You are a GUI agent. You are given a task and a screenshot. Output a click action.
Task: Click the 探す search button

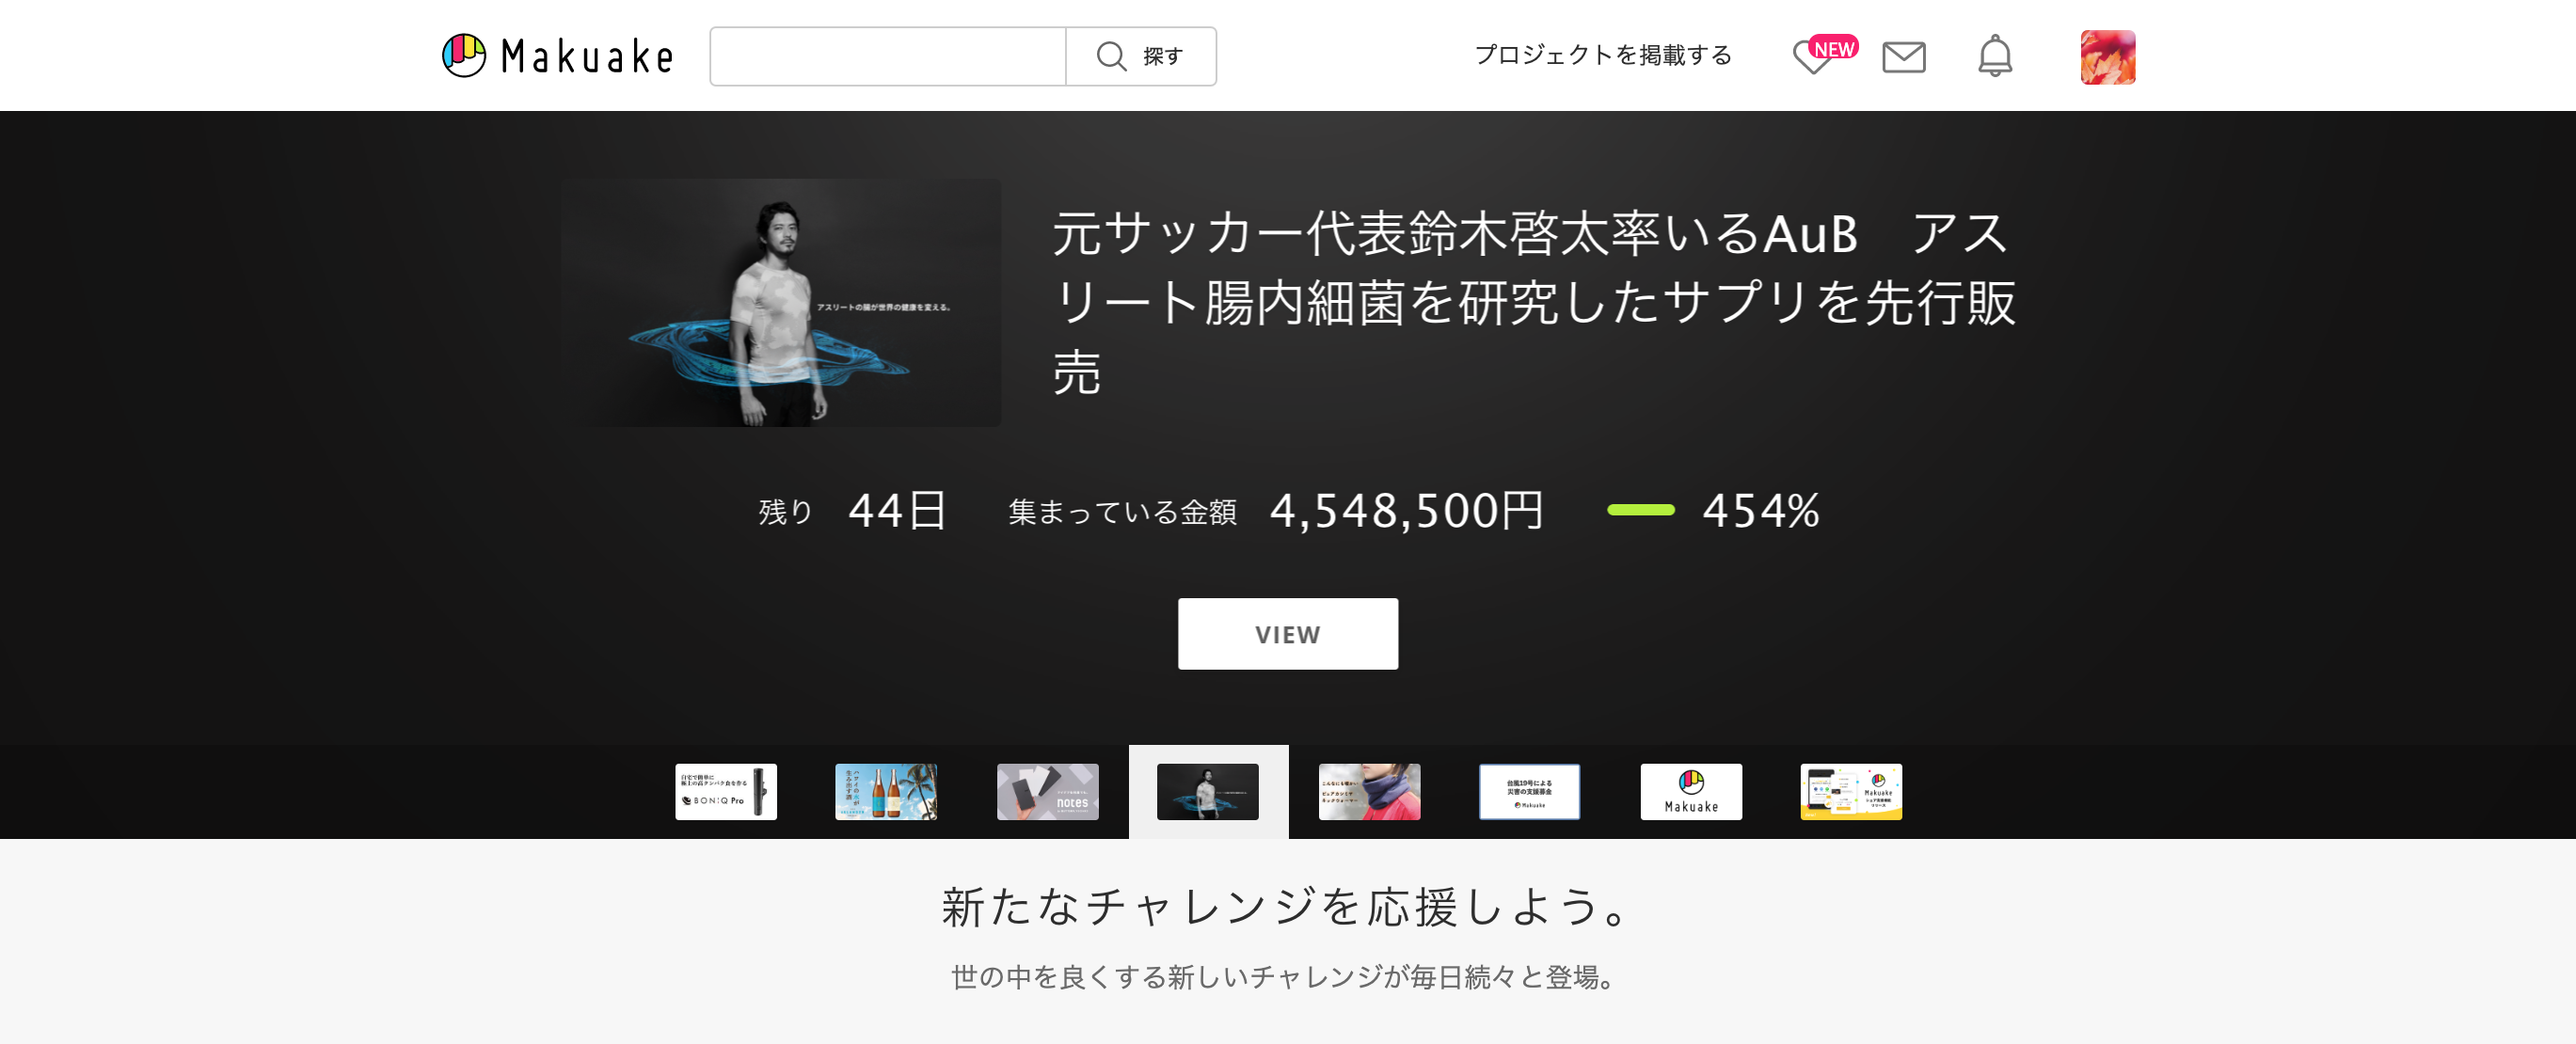[x=1141, y=56]
